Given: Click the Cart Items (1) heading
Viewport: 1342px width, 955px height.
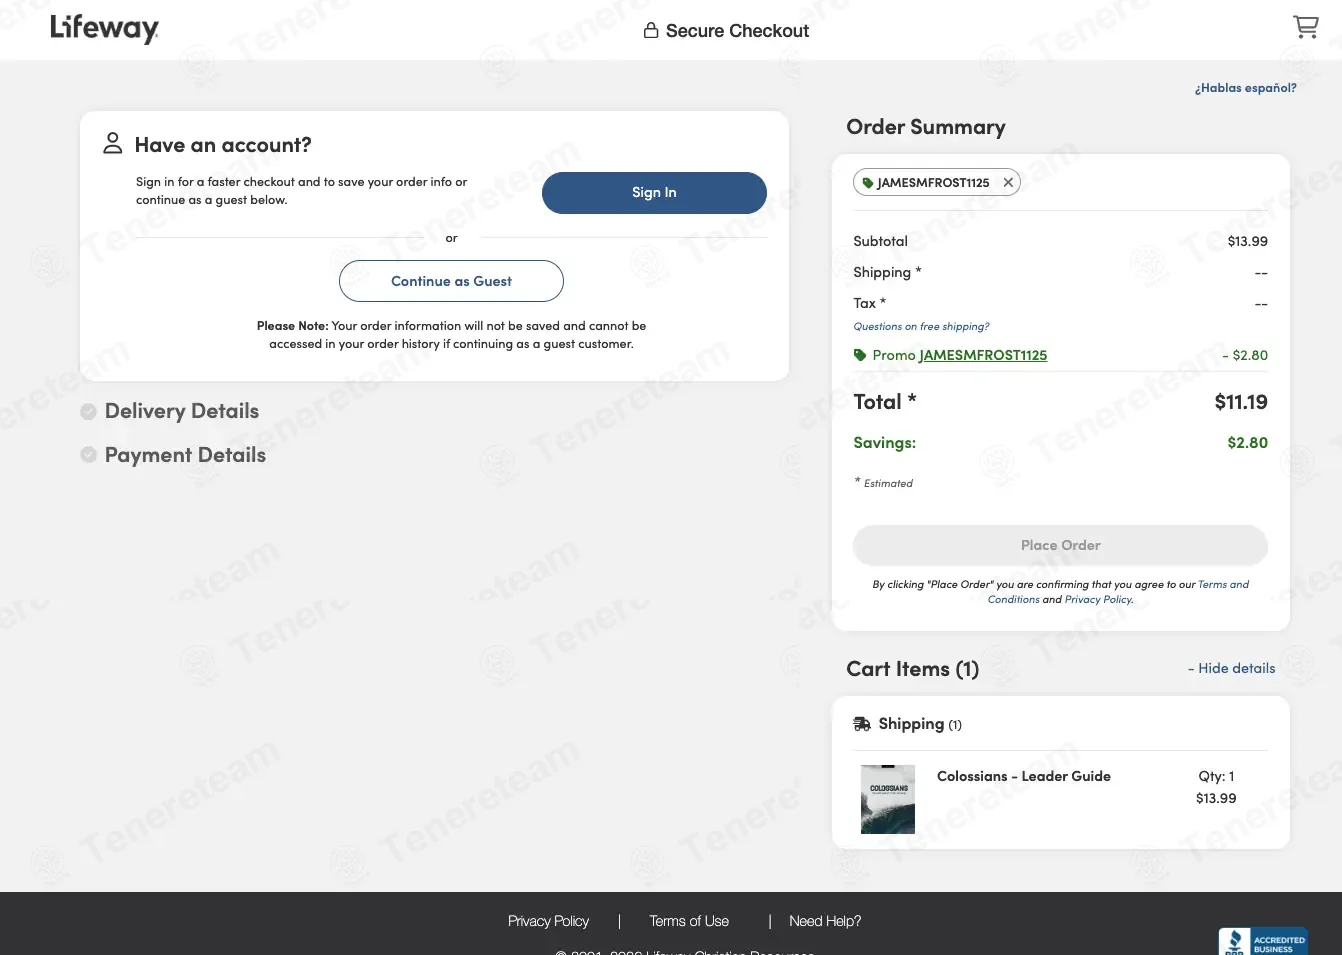Looking at the screenshot, I should tap(912, 669).
